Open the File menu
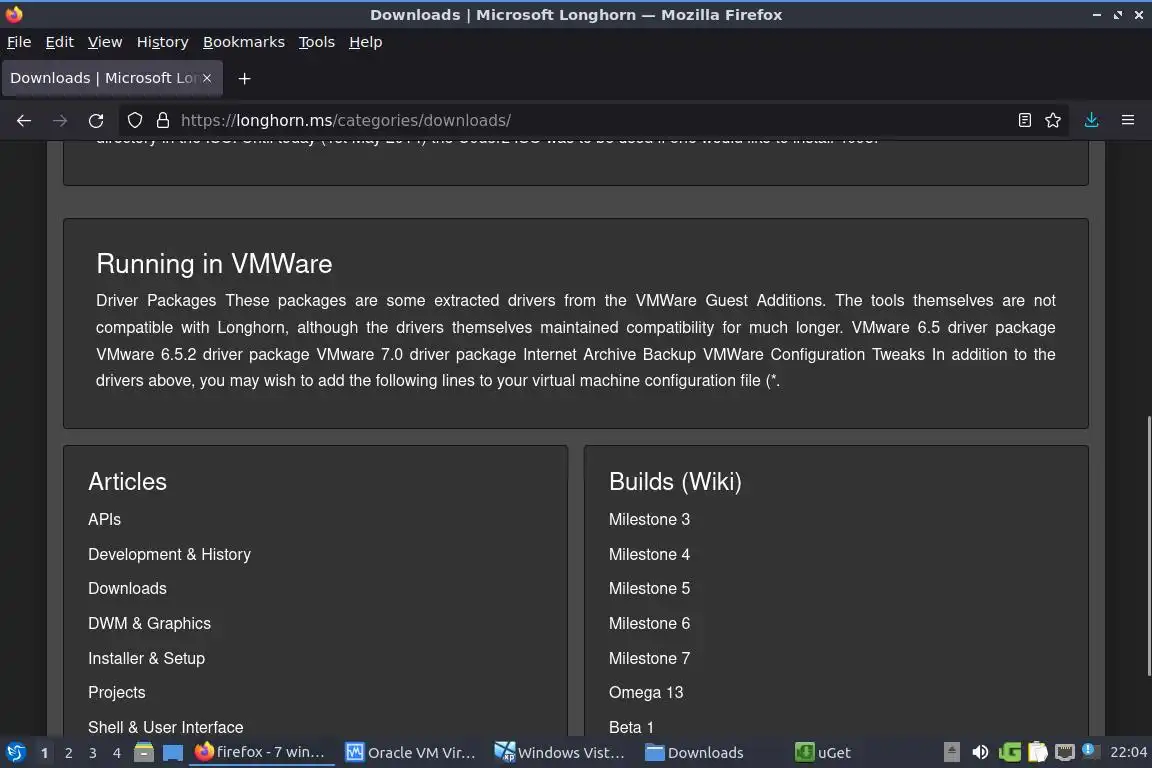The width and height of the screenshot is (1152, 768). point(19,42)
